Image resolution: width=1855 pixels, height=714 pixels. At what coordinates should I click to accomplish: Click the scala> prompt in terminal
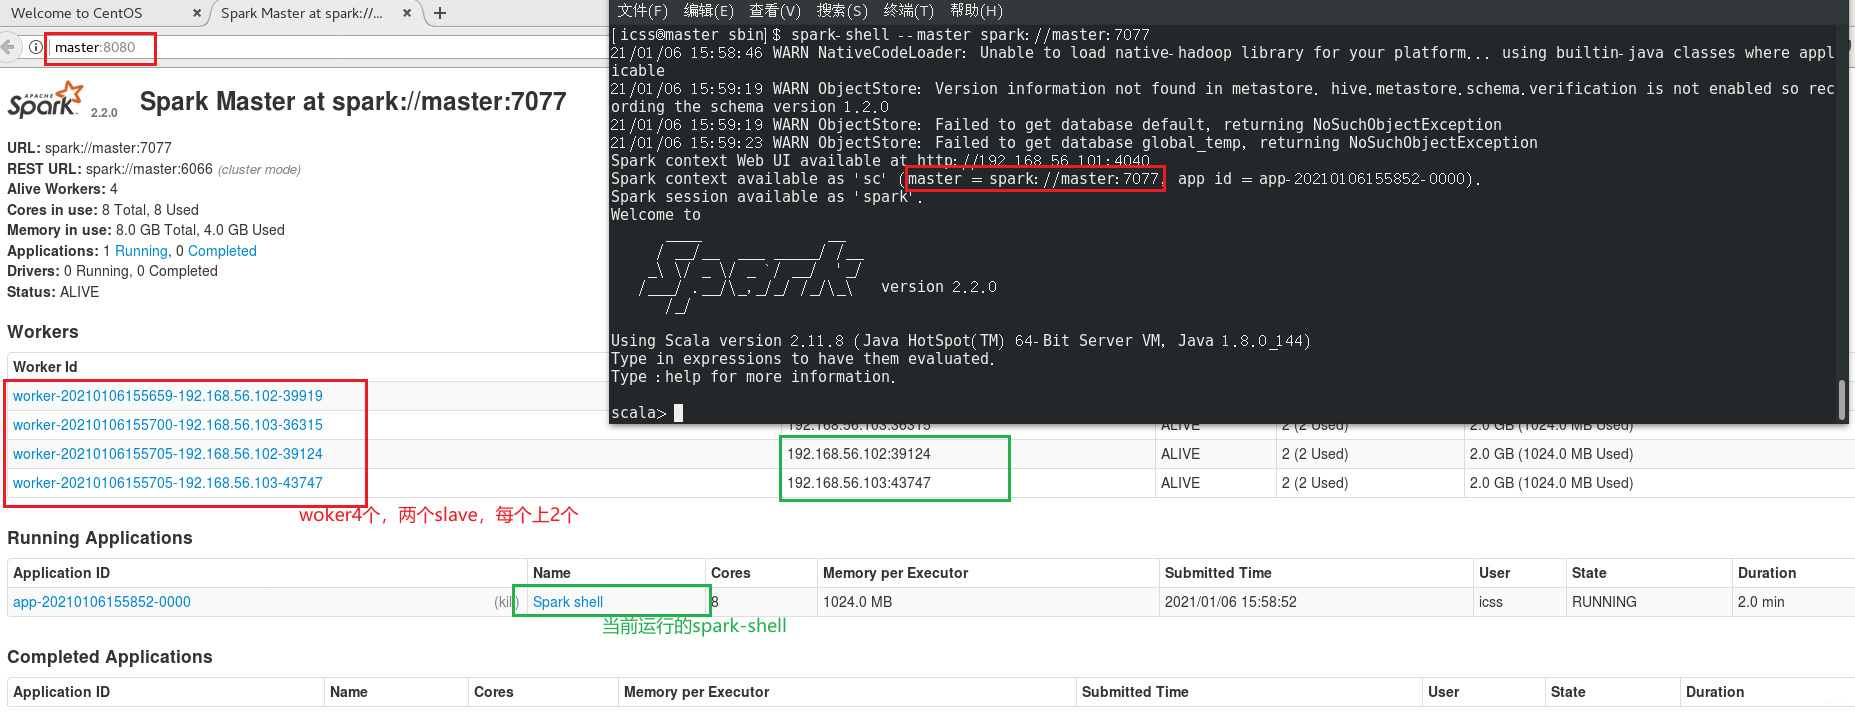coord(639,412)
